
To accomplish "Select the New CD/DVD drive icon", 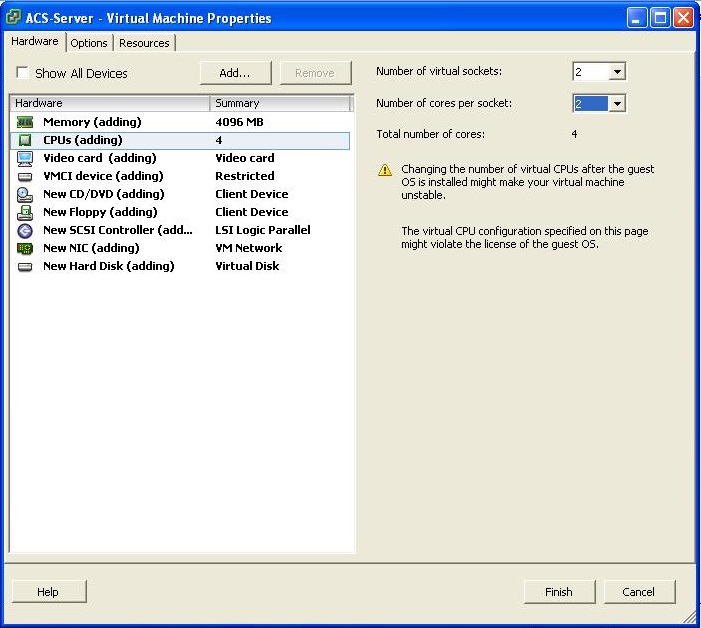I will click(x=25, y=194).
